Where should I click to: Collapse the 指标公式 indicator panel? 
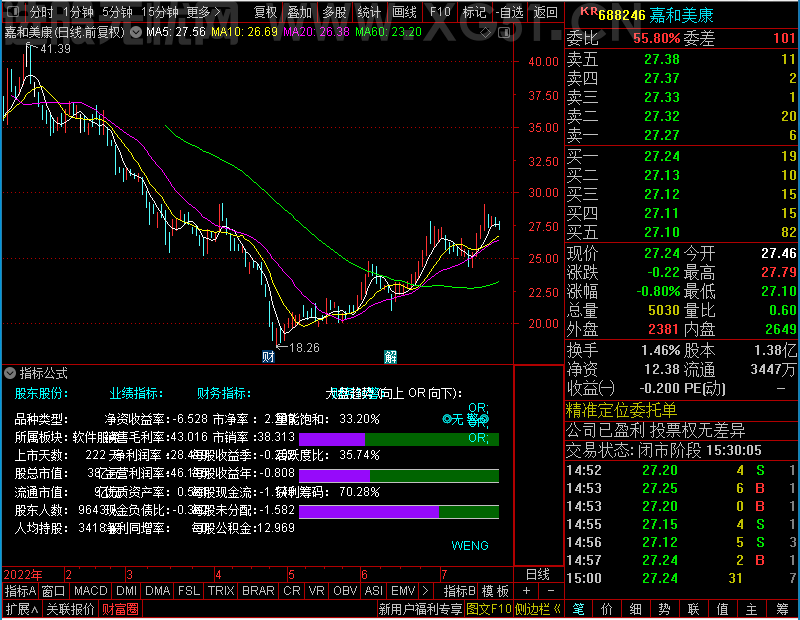[10, 373]
